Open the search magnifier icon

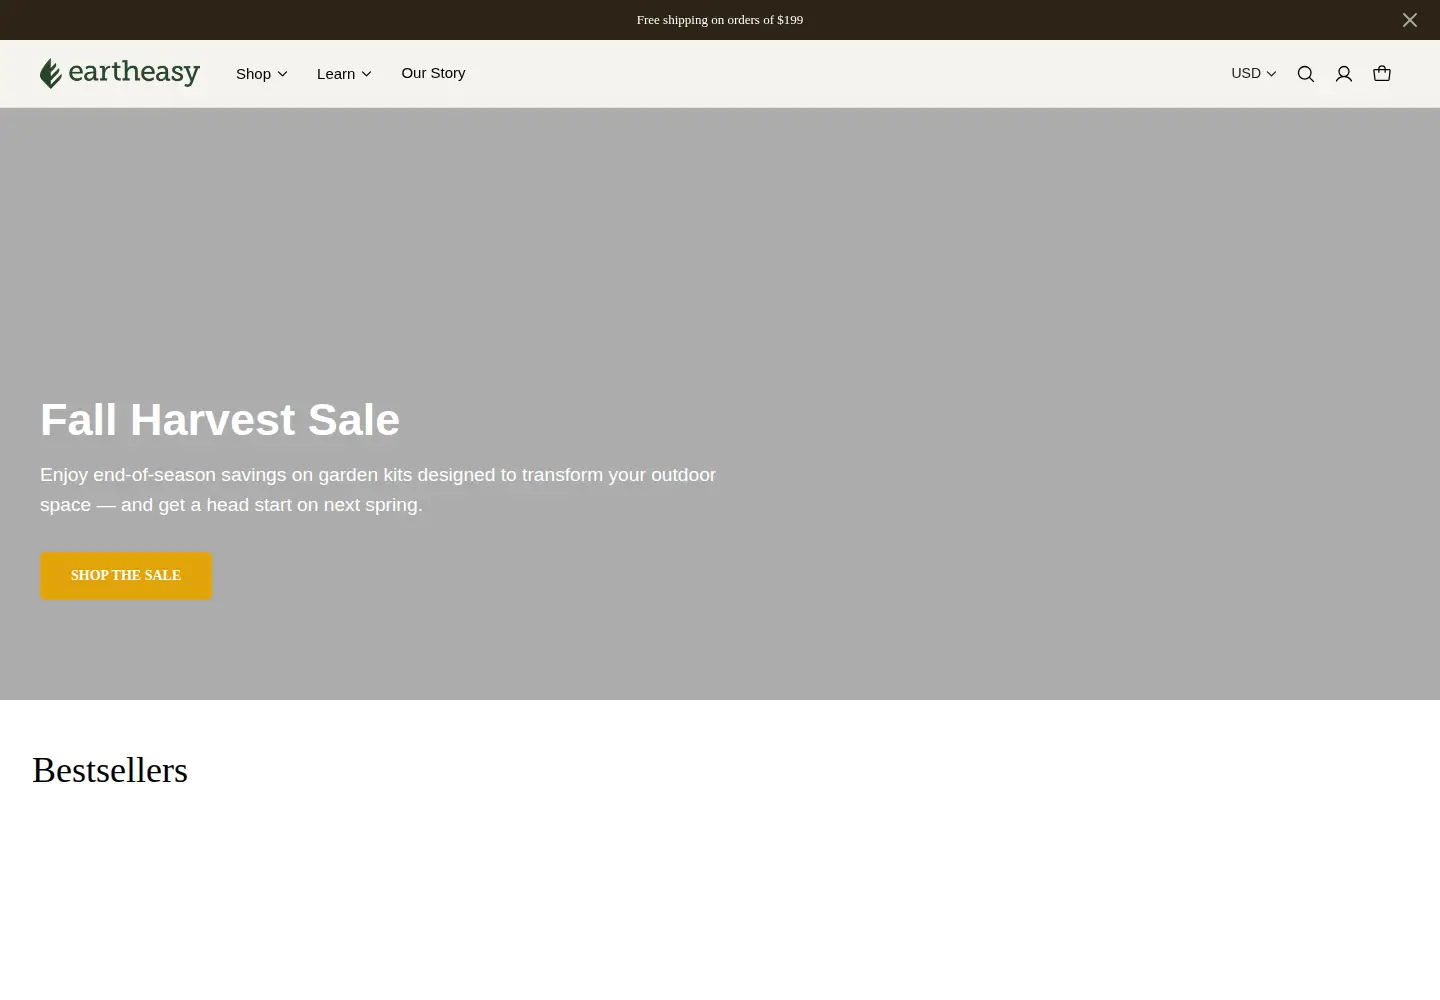coord(1306,74)
